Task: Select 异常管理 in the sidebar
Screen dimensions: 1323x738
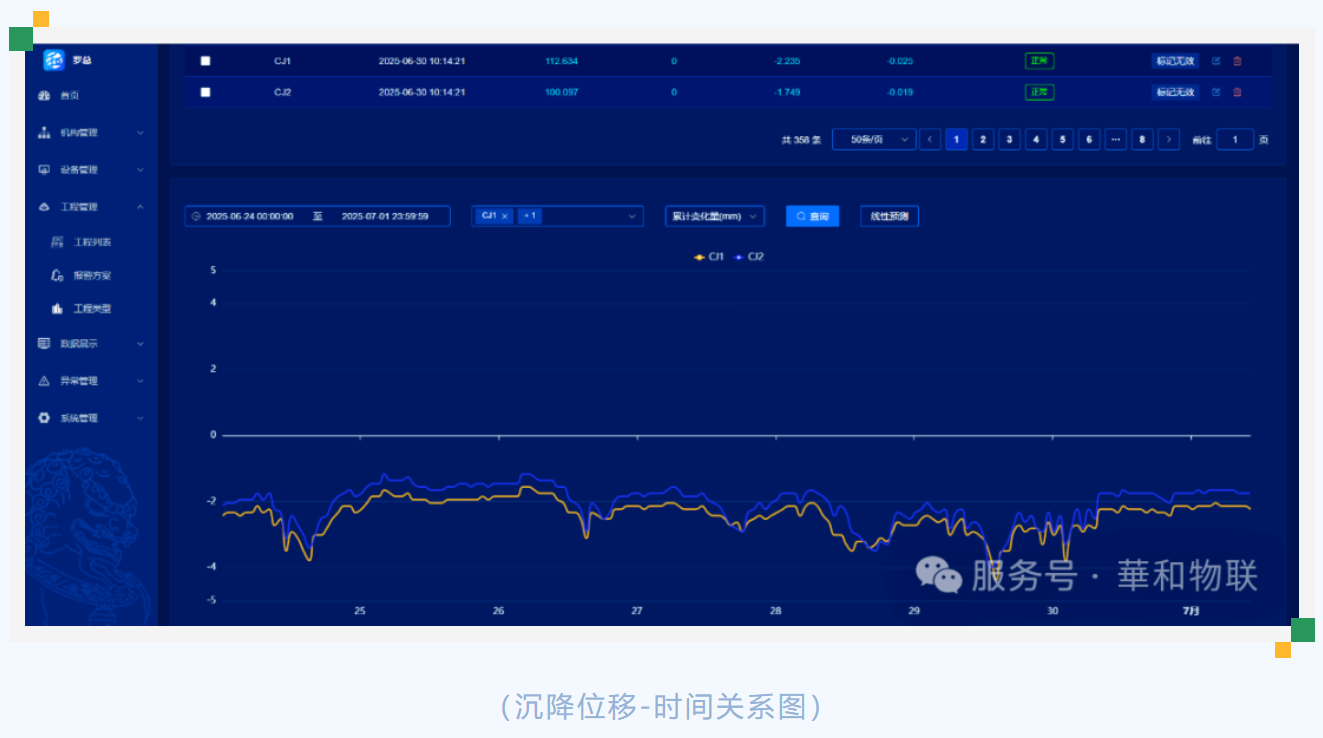Action: point(79,381)
